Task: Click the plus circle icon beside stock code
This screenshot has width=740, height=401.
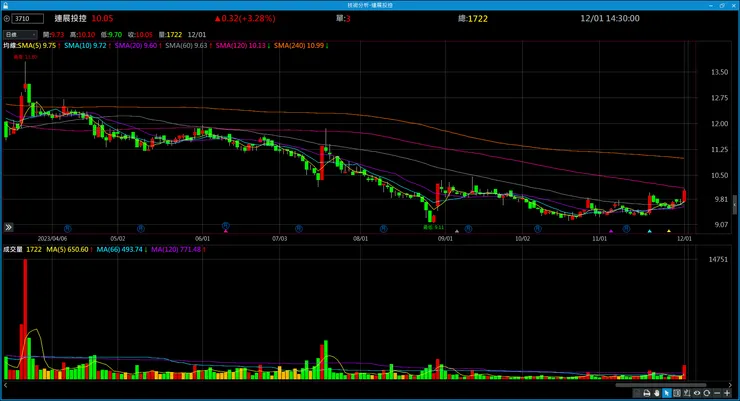Action: tap(7, 19)
